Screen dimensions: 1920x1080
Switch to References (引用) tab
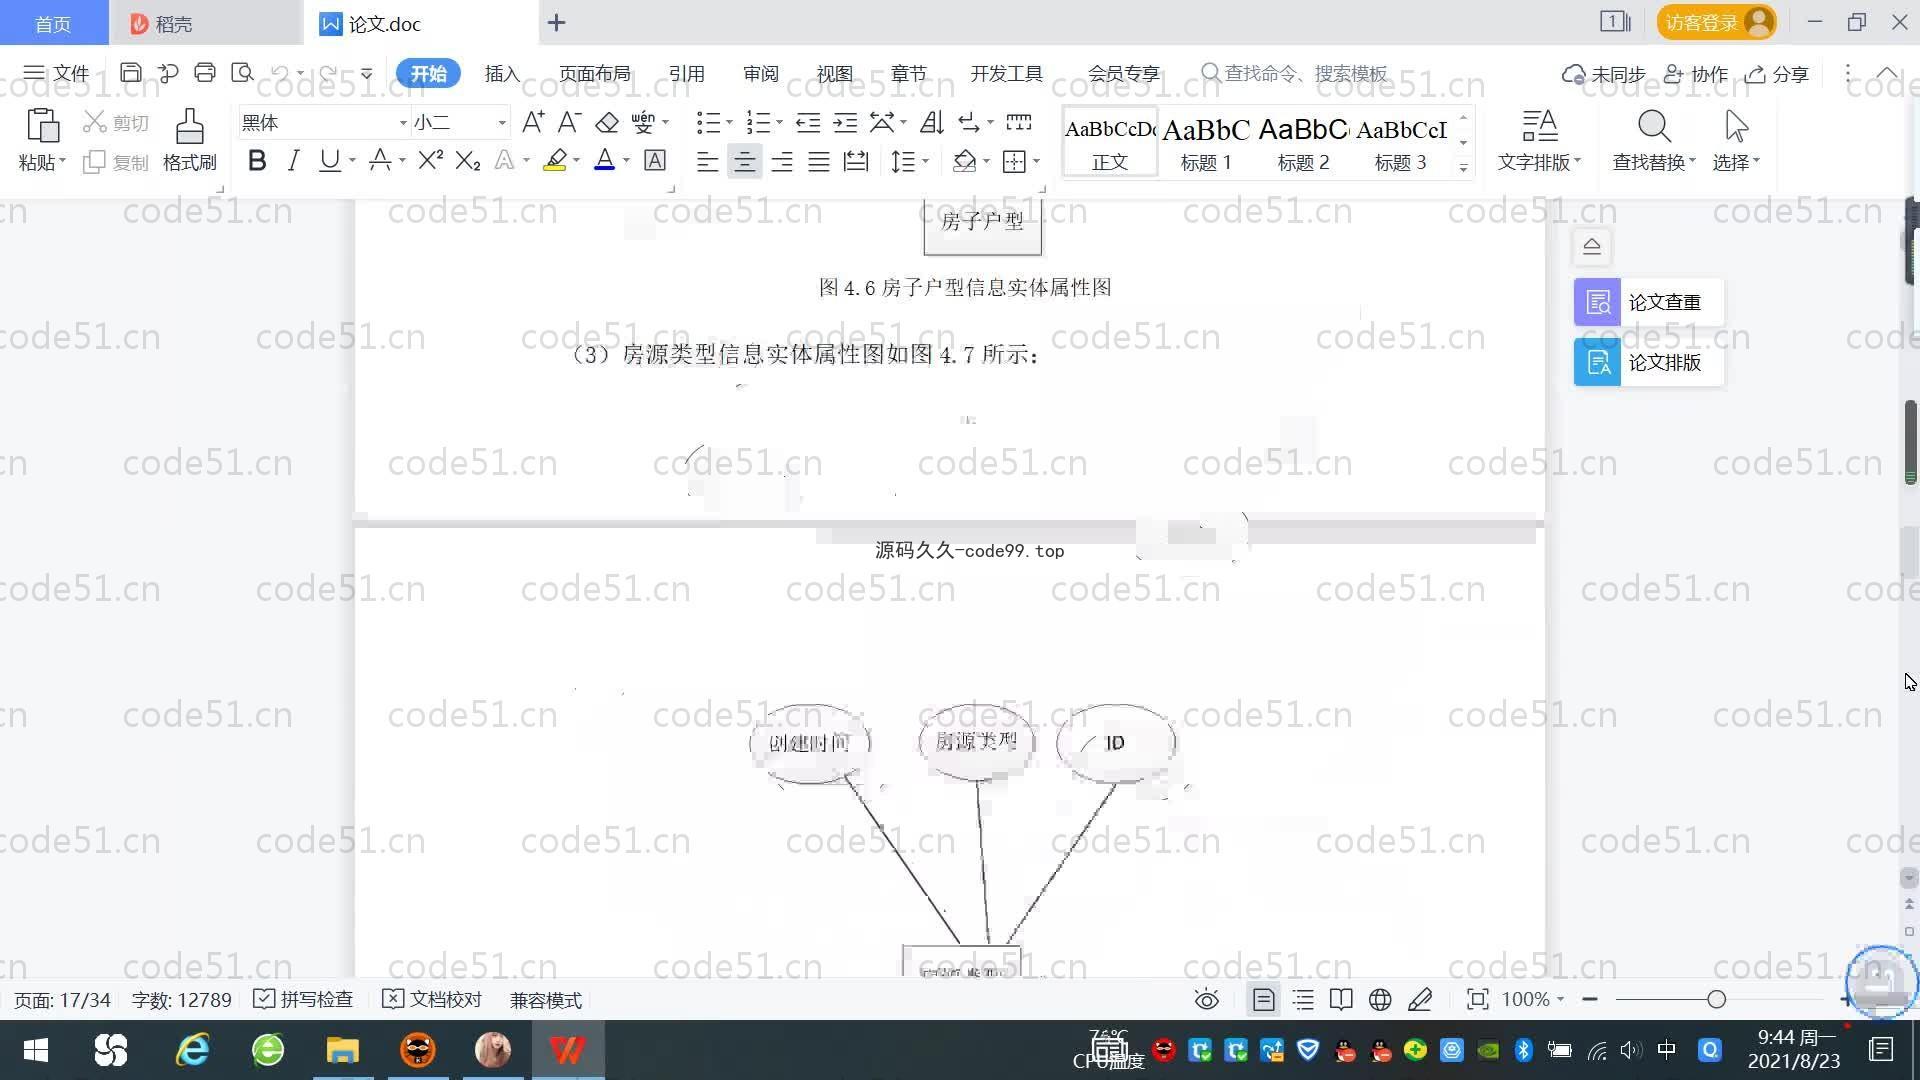pyautogui.click(x=687, y=73)
